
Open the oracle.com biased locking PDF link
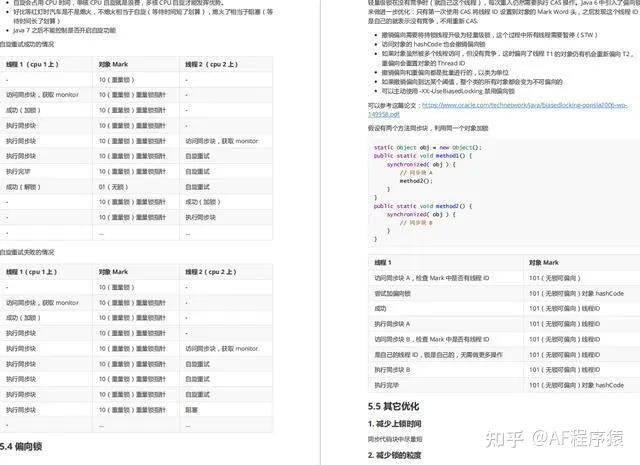[498, 109]
